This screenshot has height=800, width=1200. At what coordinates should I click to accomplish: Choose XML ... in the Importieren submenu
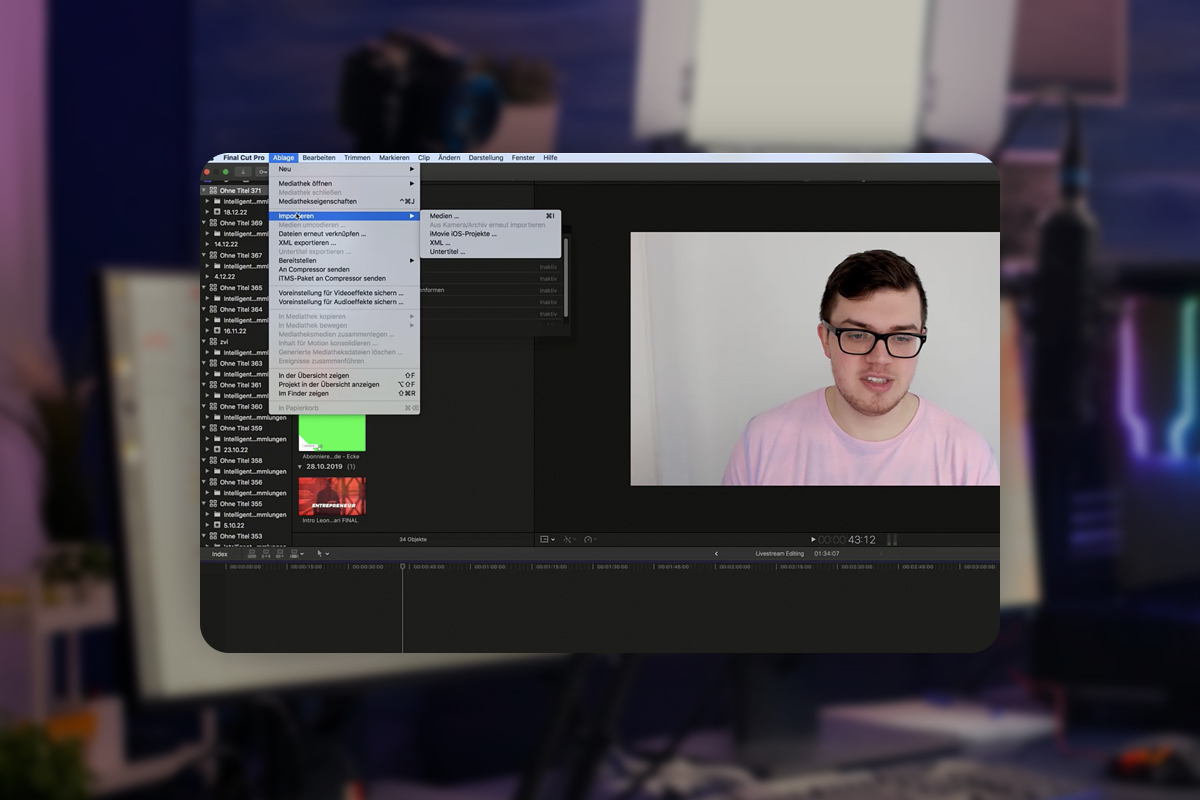point(491,243)
